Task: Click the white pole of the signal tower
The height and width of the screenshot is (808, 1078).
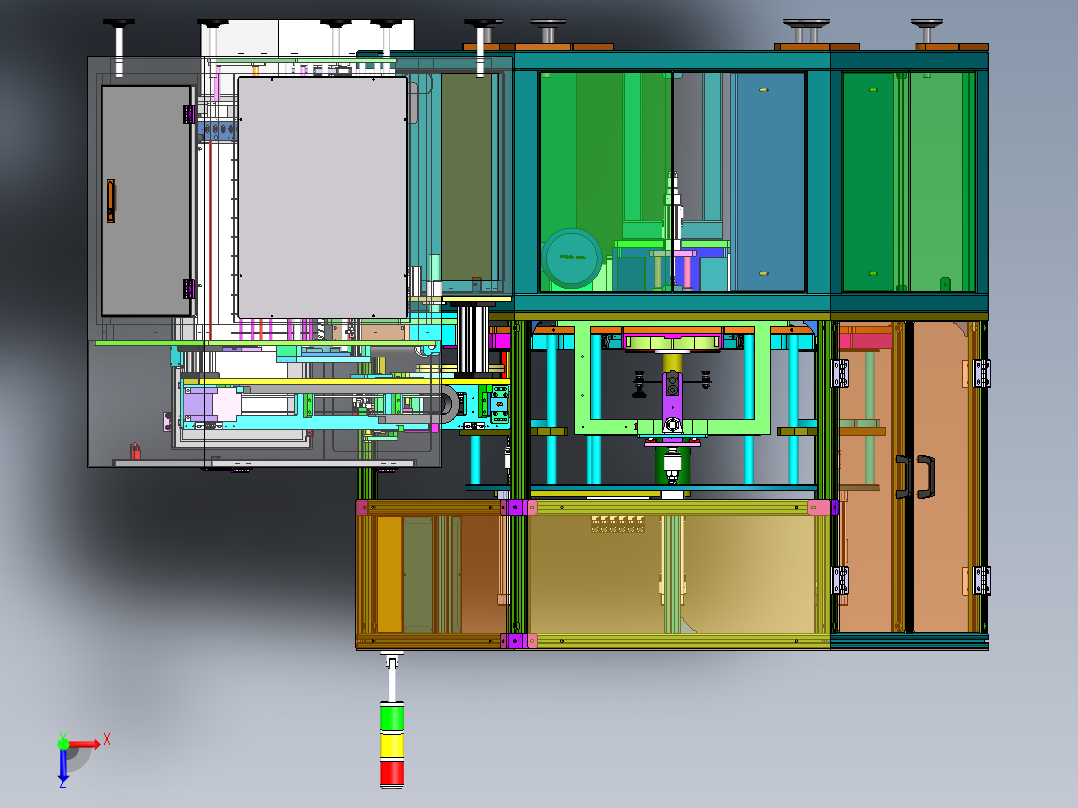Action: pos(392,679)
